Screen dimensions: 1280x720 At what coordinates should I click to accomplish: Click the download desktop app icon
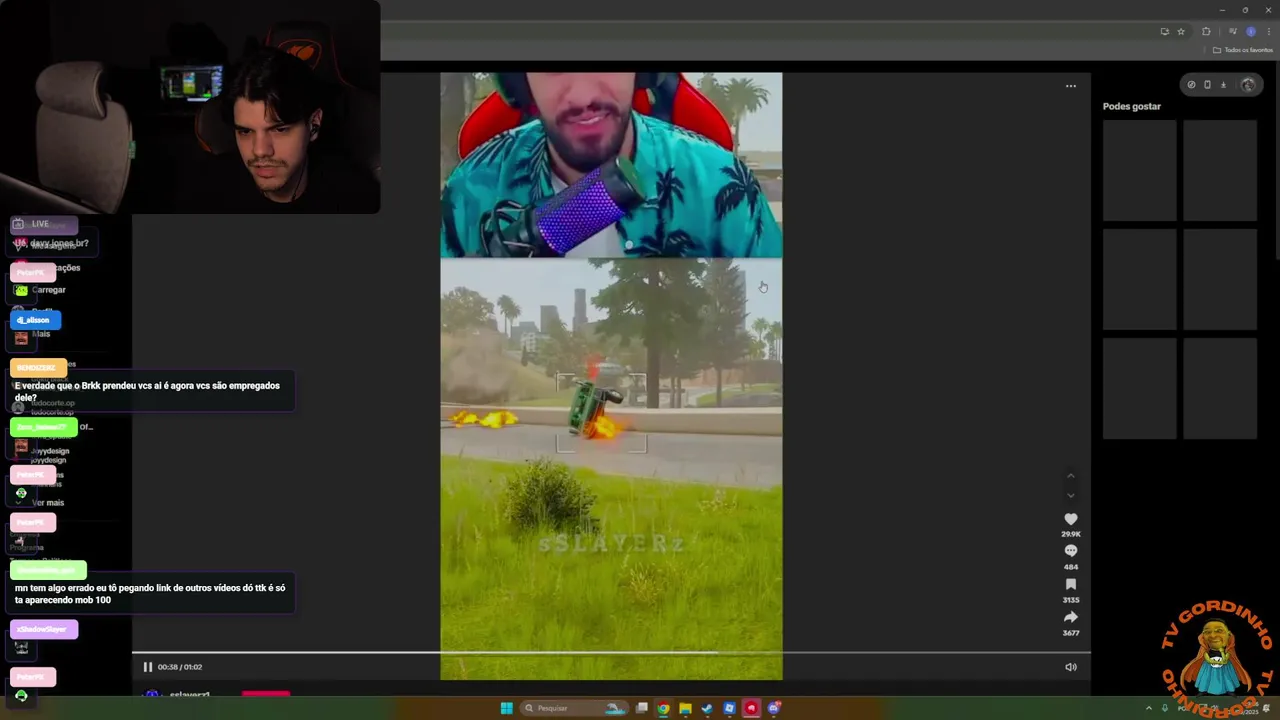coord(1223,85)
